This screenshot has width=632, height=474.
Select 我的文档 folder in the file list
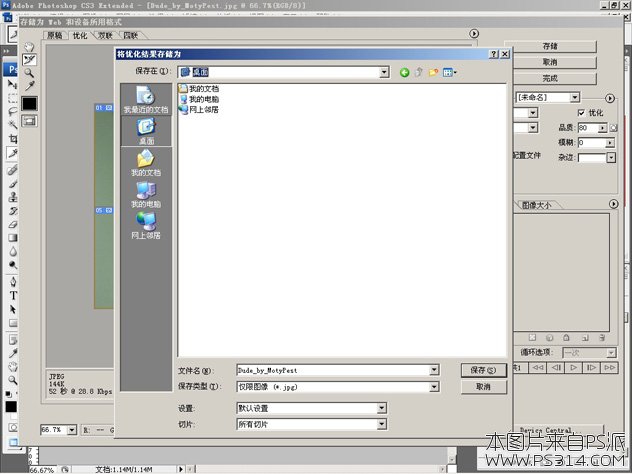(199, 88)
